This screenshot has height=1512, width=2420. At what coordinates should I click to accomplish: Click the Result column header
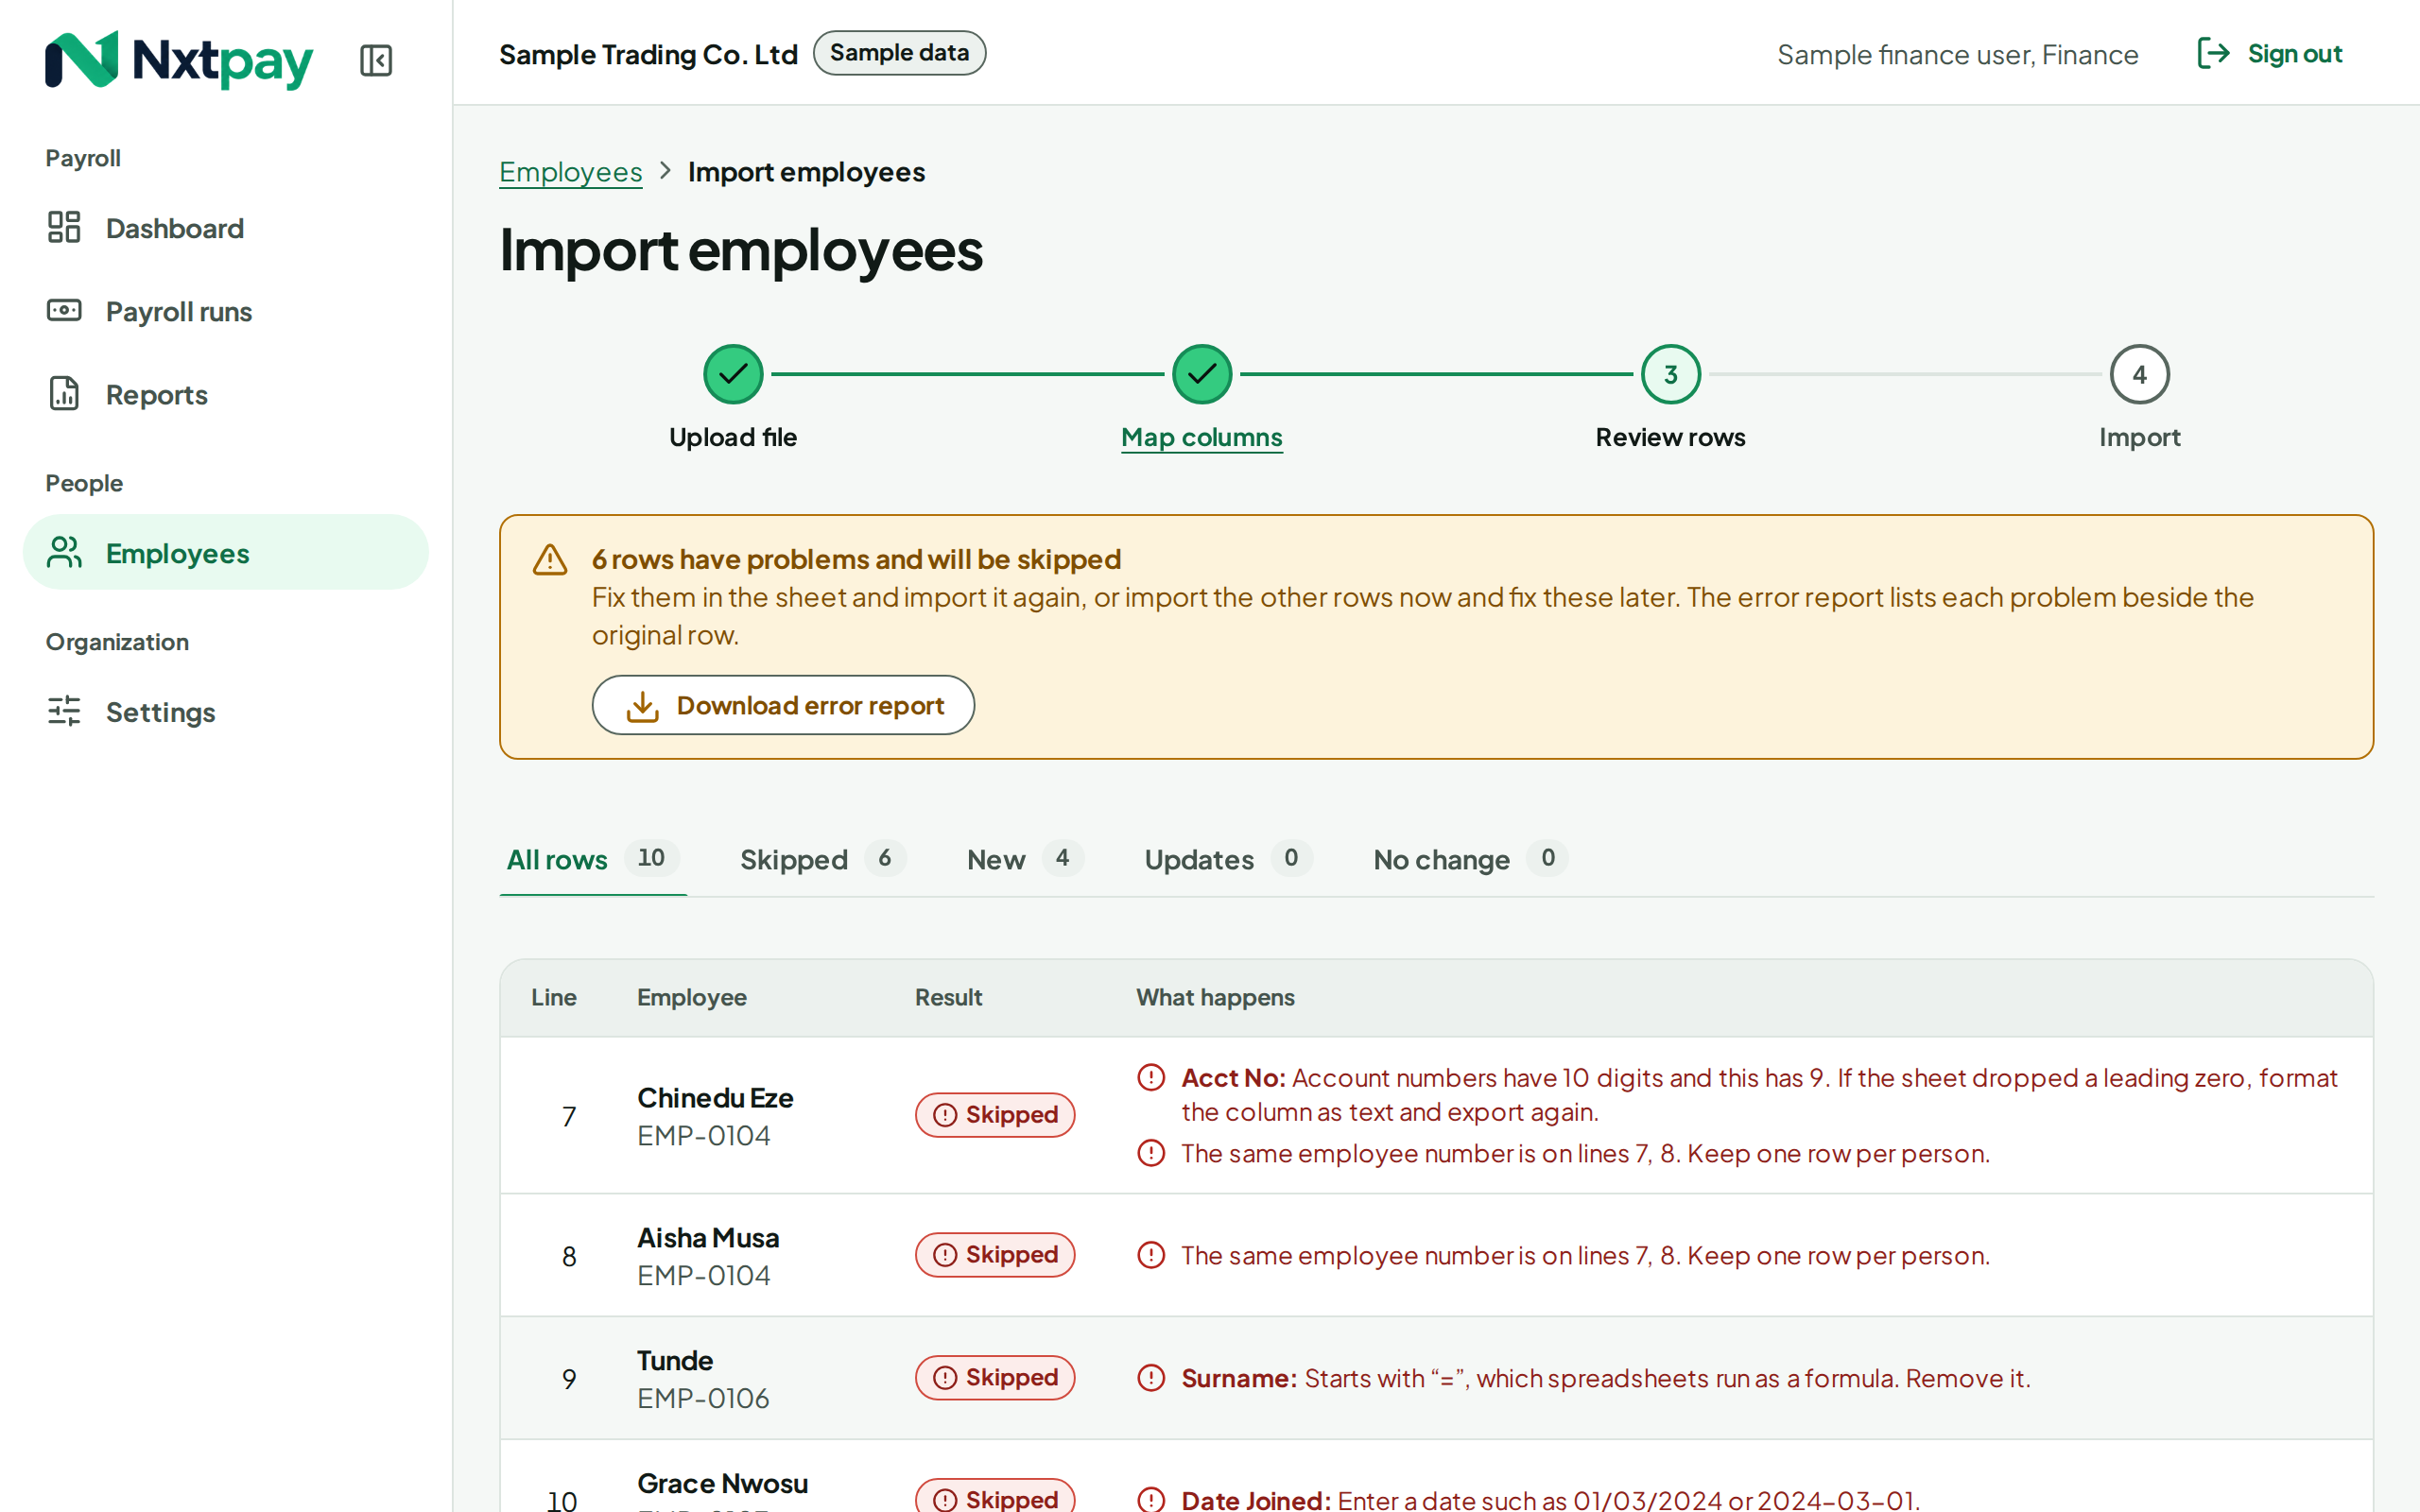(948, 997)
